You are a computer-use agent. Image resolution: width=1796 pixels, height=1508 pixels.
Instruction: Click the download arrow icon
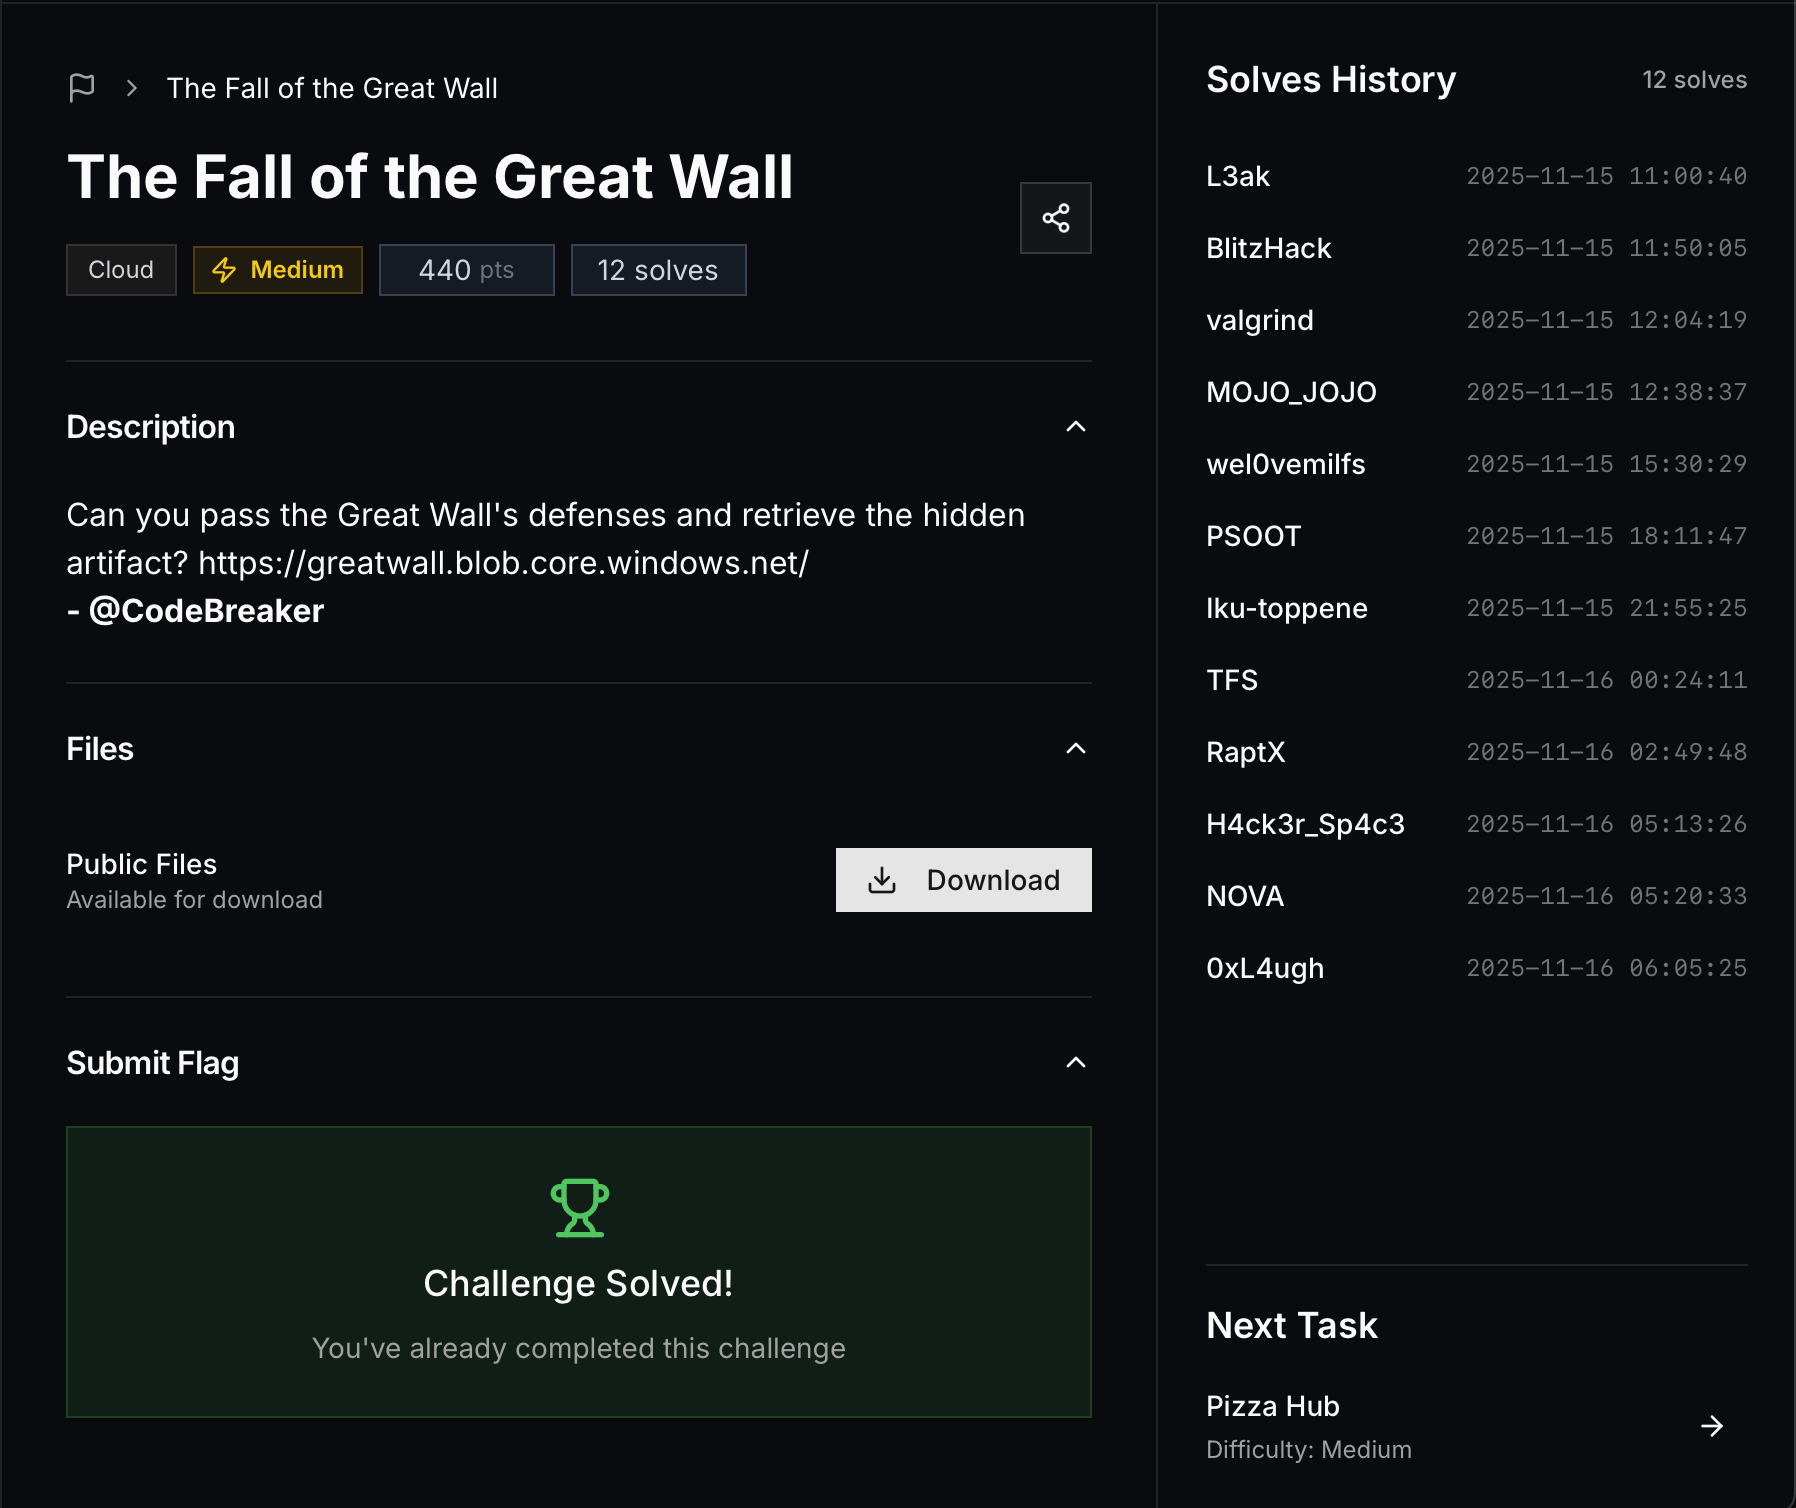[x=882, y=880]
